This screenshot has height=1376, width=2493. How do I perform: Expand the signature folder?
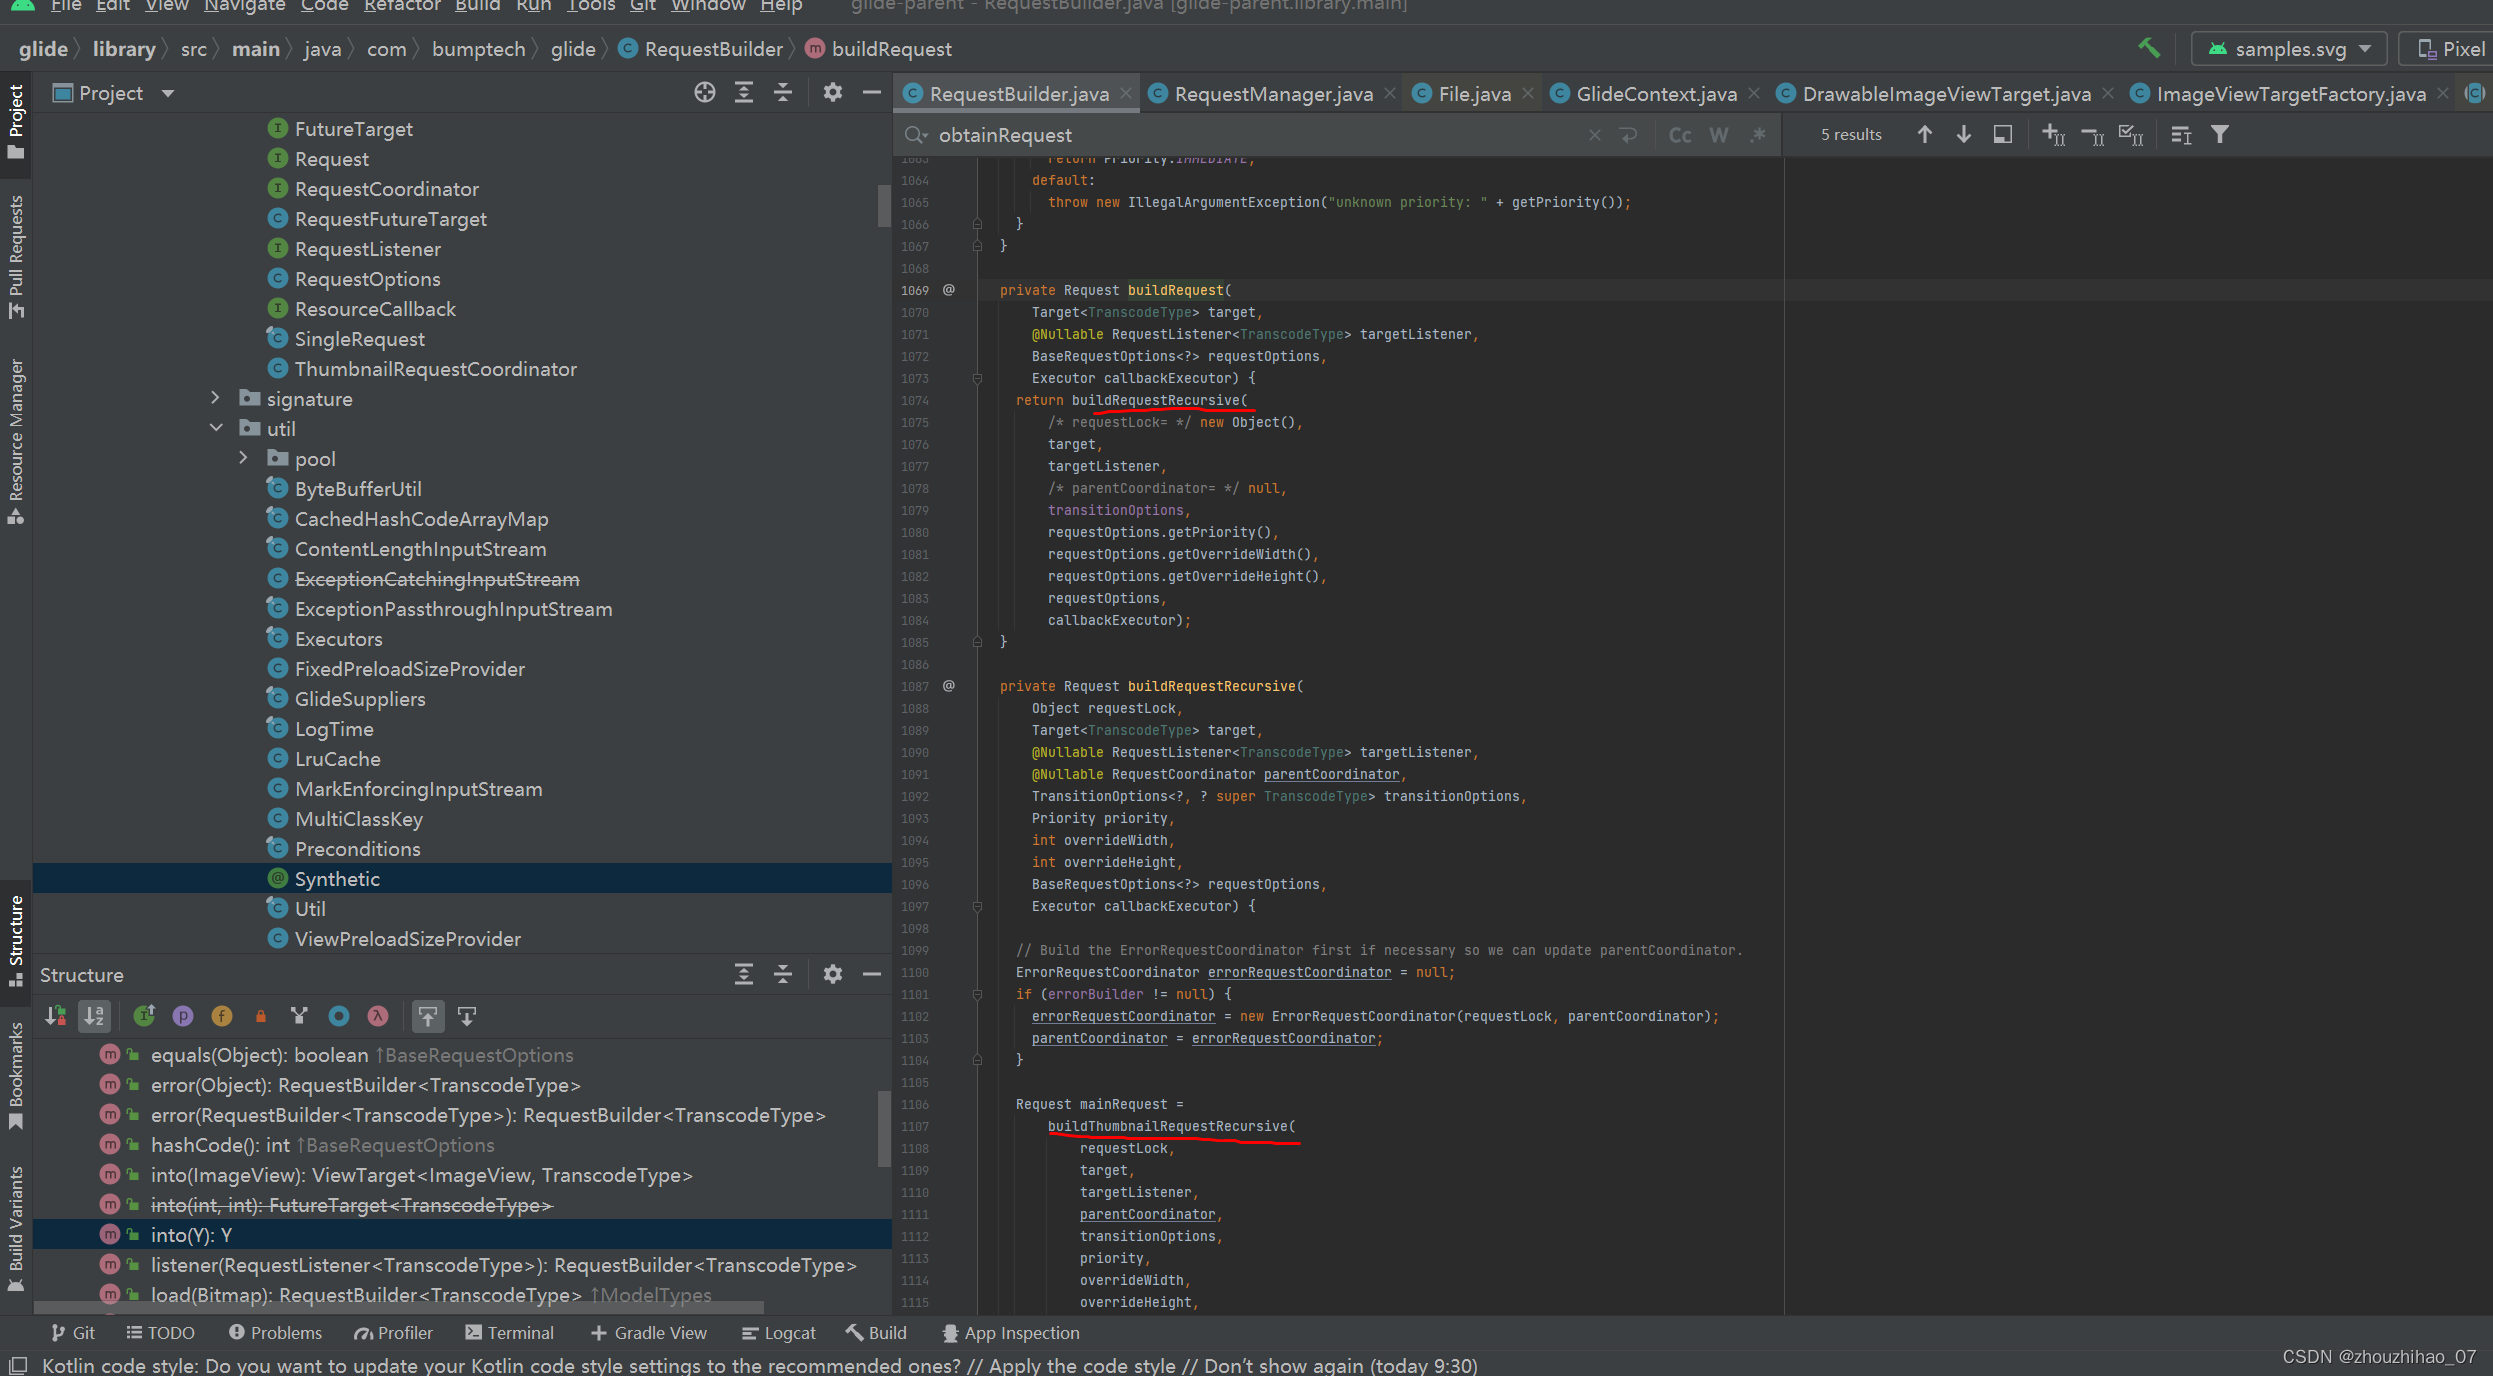pos(216,398)
